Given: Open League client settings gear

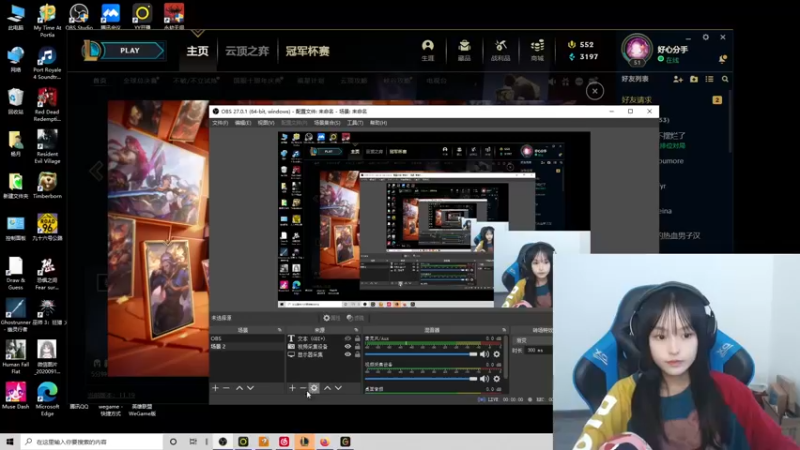Looking at the screenshot, I should pyautogui.click(x=706, y=37).
